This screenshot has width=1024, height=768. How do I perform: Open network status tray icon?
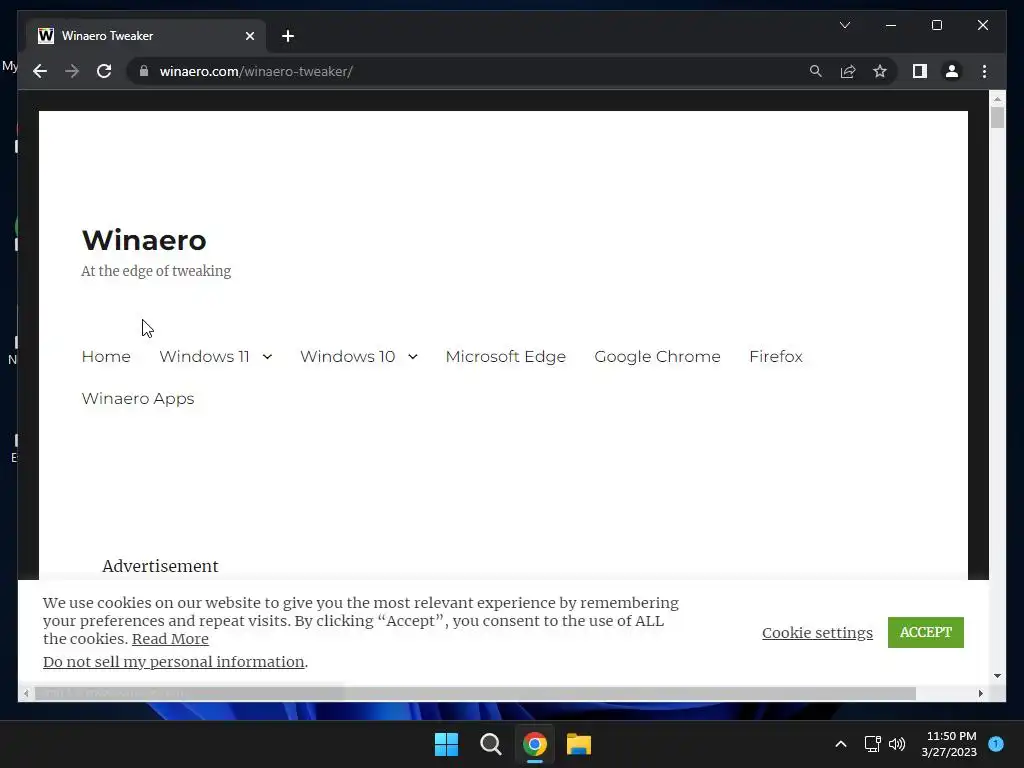[872, 744]
